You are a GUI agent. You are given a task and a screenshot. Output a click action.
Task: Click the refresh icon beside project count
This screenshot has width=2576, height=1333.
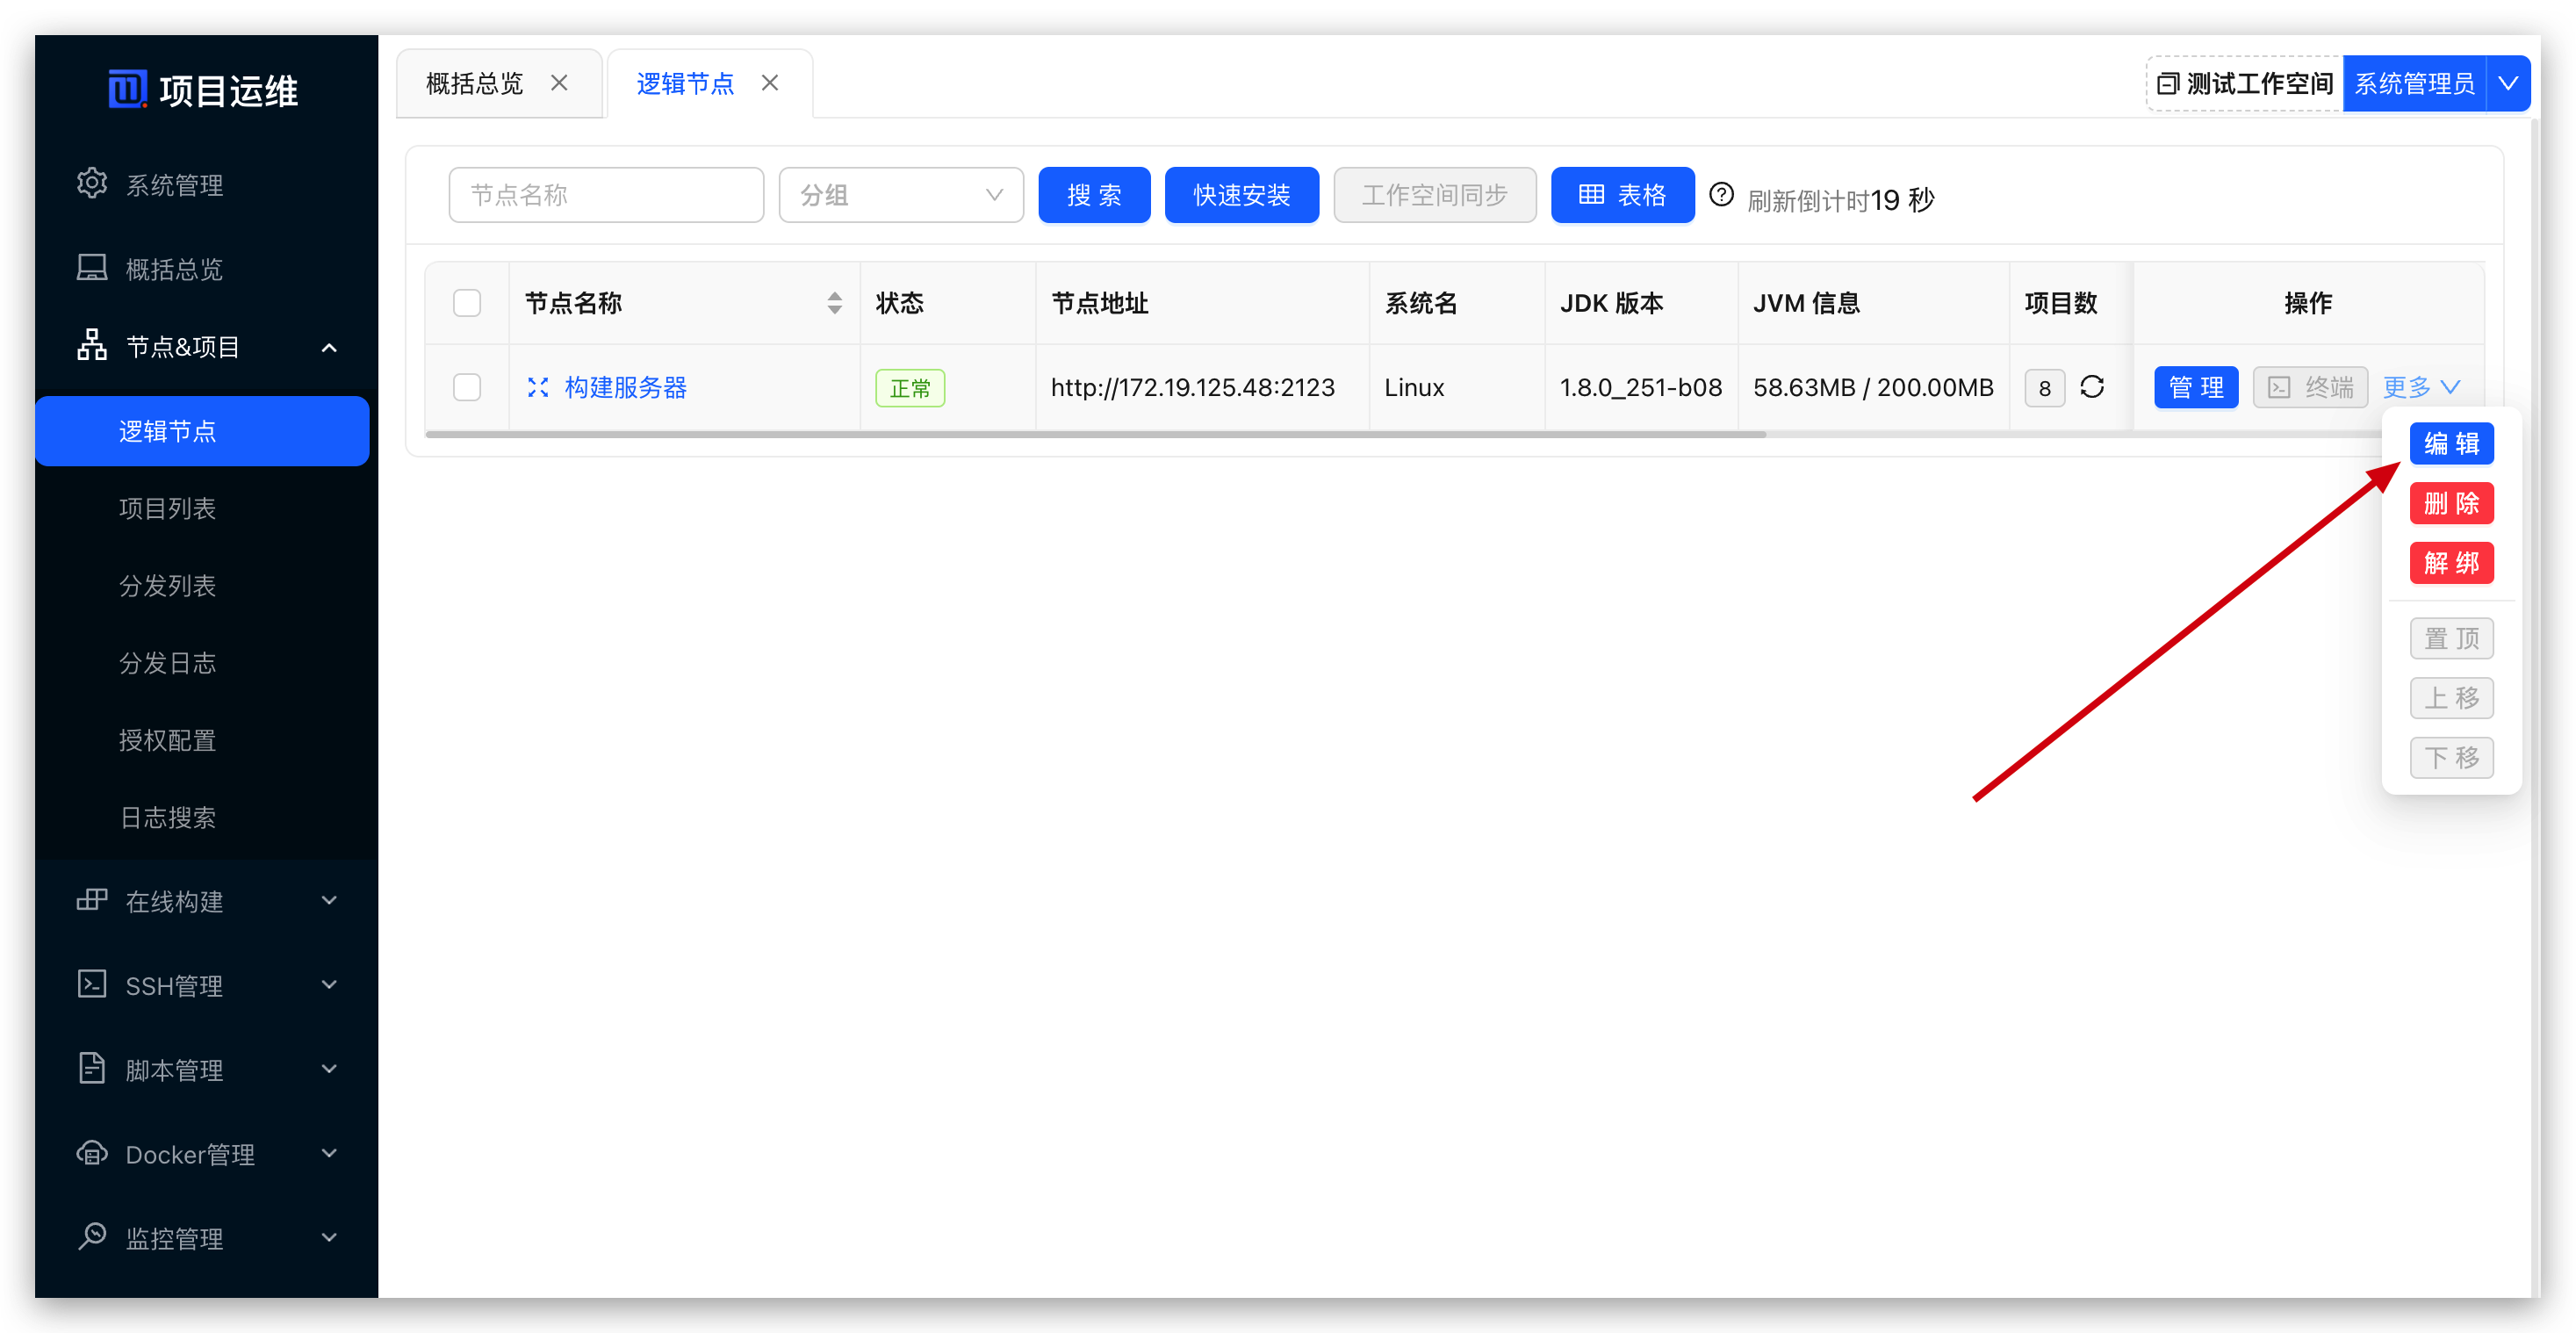coord(2094,387)
